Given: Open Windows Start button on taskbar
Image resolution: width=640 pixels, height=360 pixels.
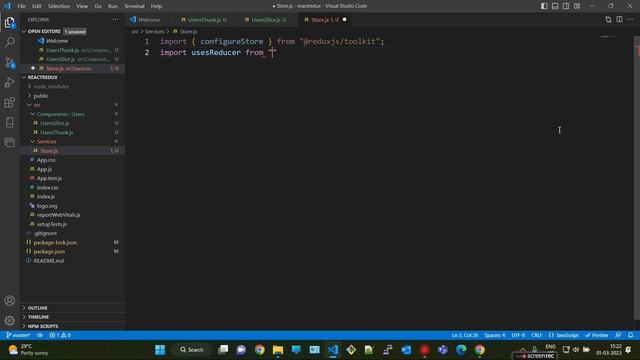Looking at the screenshot, I should 160,350.
